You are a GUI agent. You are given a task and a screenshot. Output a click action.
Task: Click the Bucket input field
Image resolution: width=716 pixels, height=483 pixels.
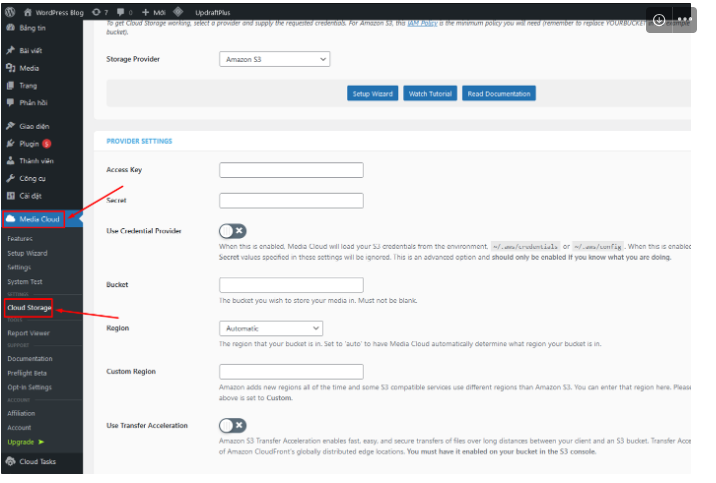click(x=291, y=285)
